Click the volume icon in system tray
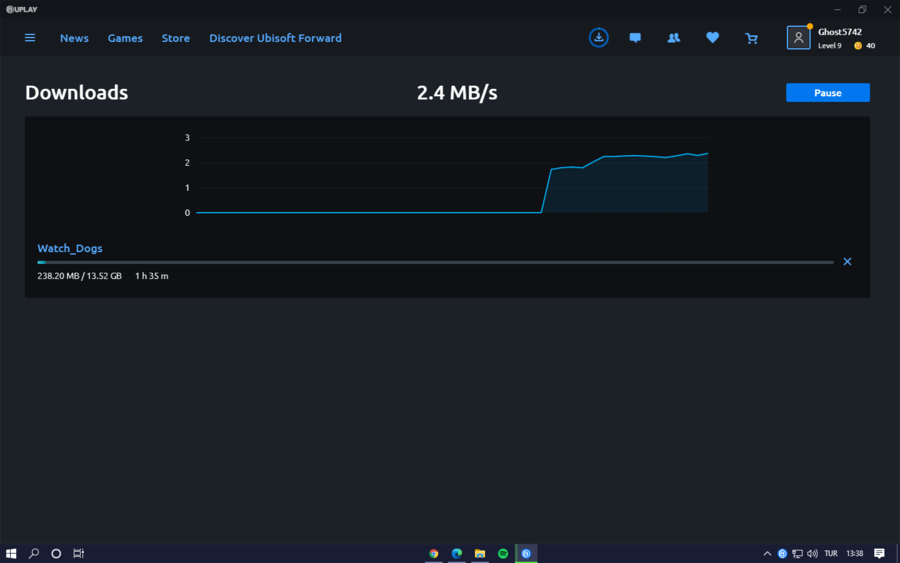 812,553
